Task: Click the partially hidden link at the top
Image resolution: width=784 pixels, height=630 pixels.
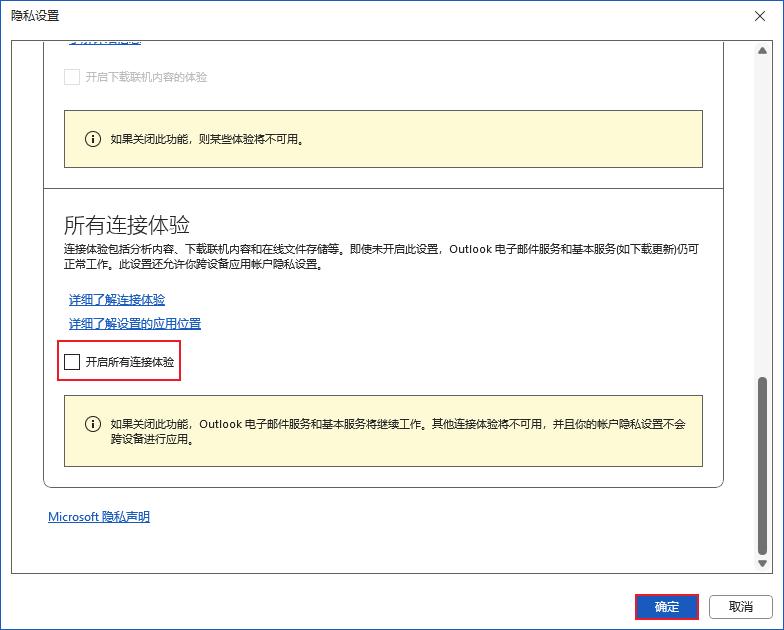Action: pos(105,43)
